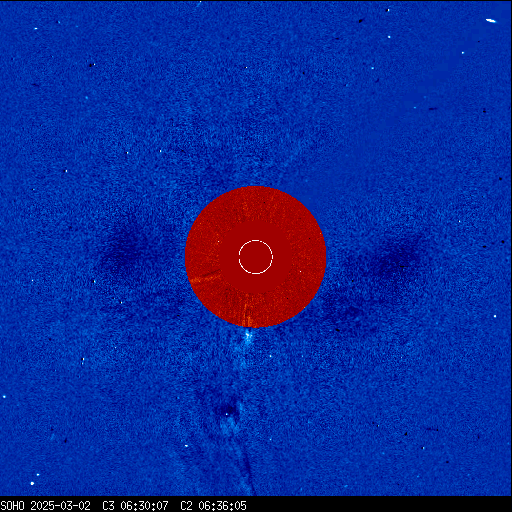Viewport: 512px width, 512px height.
Task: Click the white star inside the lower dark blob
Action: coord(227,414)
